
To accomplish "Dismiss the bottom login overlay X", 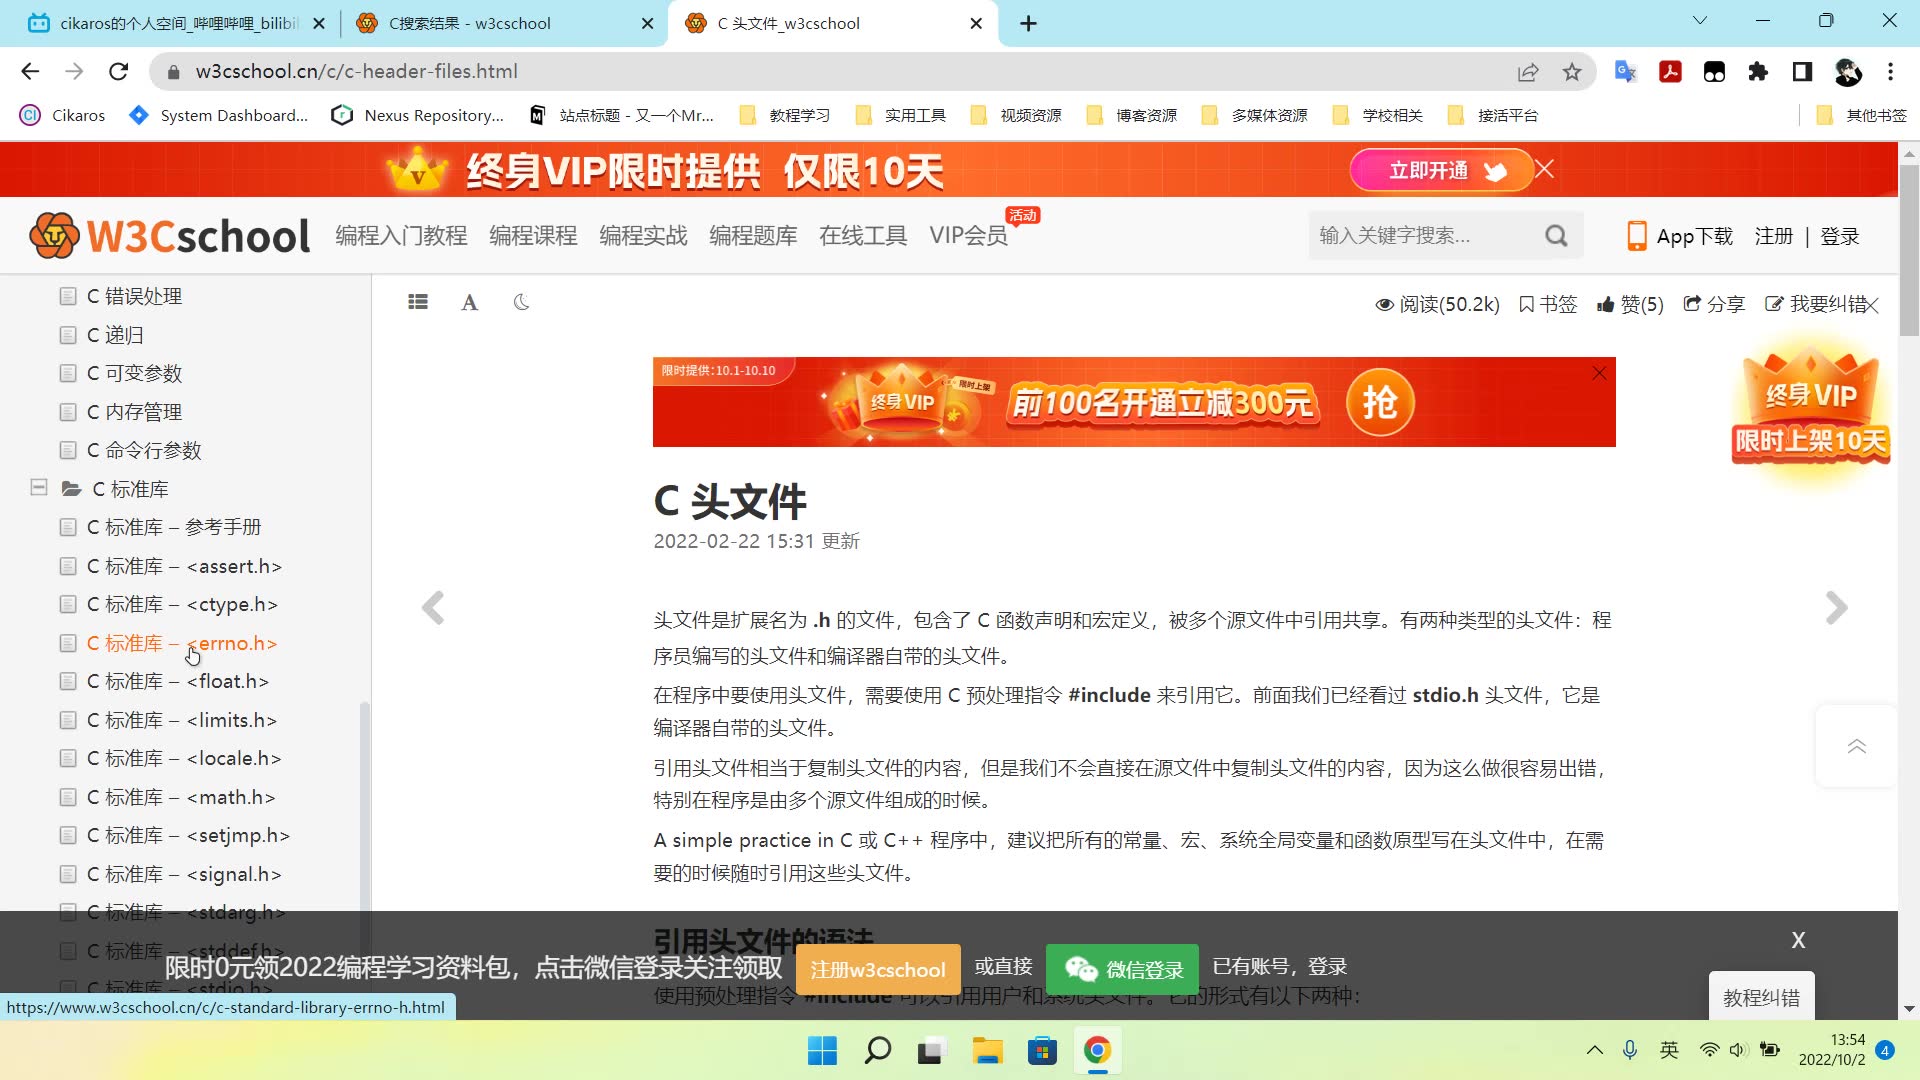I will tap(1798, 940).
